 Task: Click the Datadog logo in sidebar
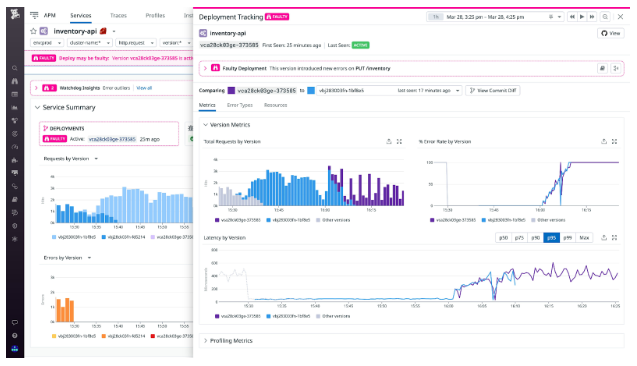coord(15,14)
